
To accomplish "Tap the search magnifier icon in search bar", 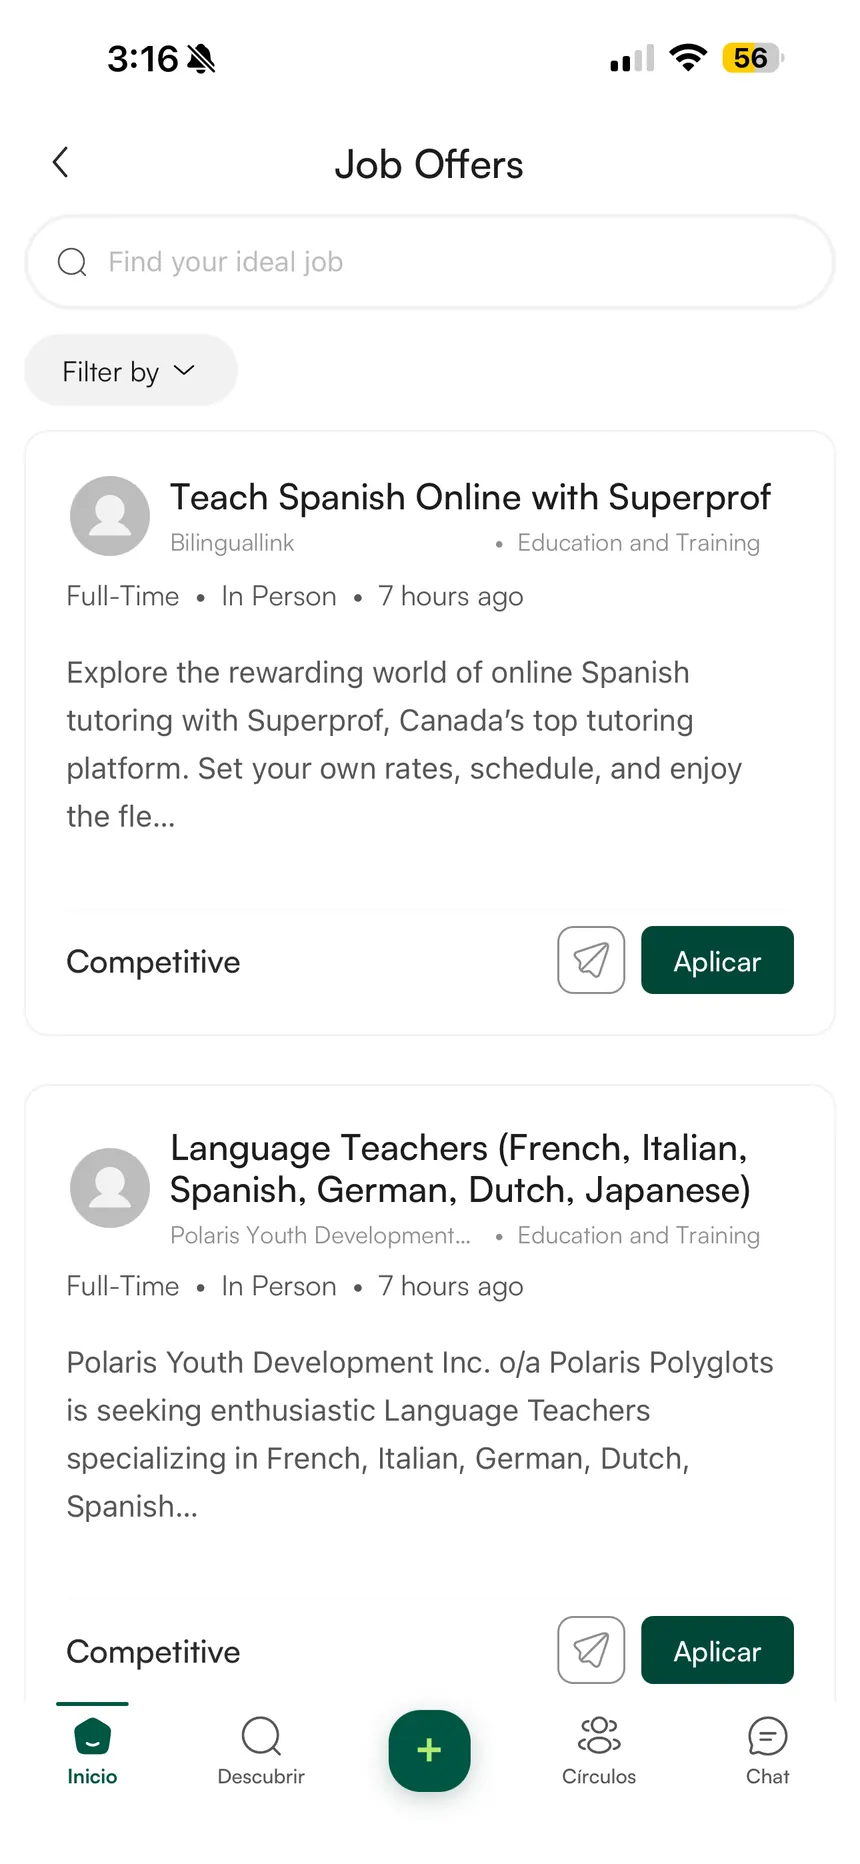I will pos(72,262).
